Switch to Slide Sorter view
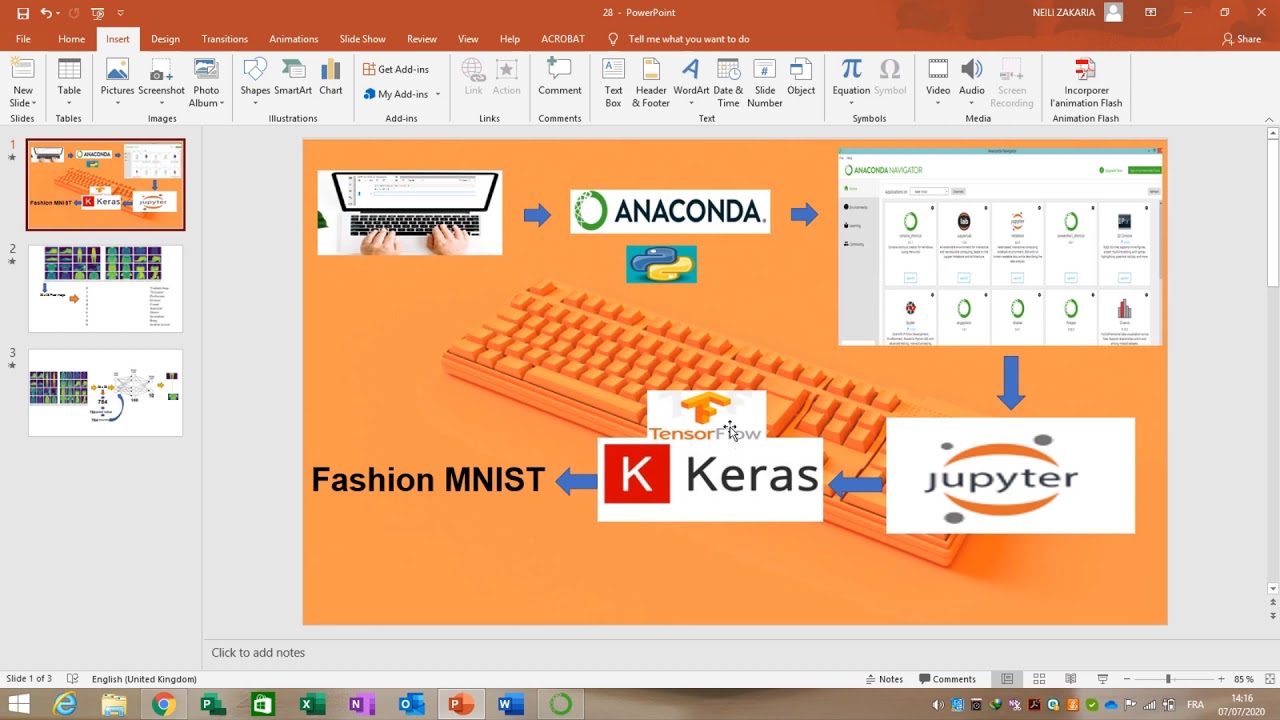 pyautogui.click(x=1039, y=679)
